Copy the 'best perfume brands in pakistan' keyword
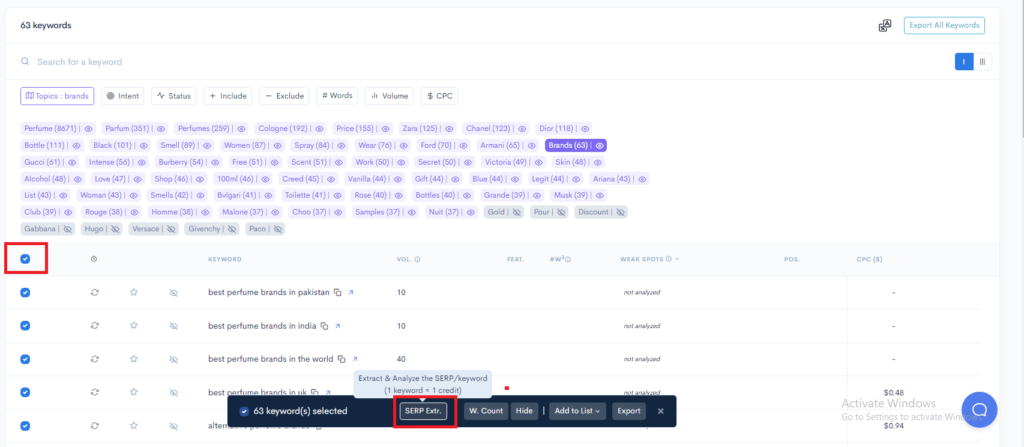This screenshot has width=1024, height=447. click(x=338, y=293)
